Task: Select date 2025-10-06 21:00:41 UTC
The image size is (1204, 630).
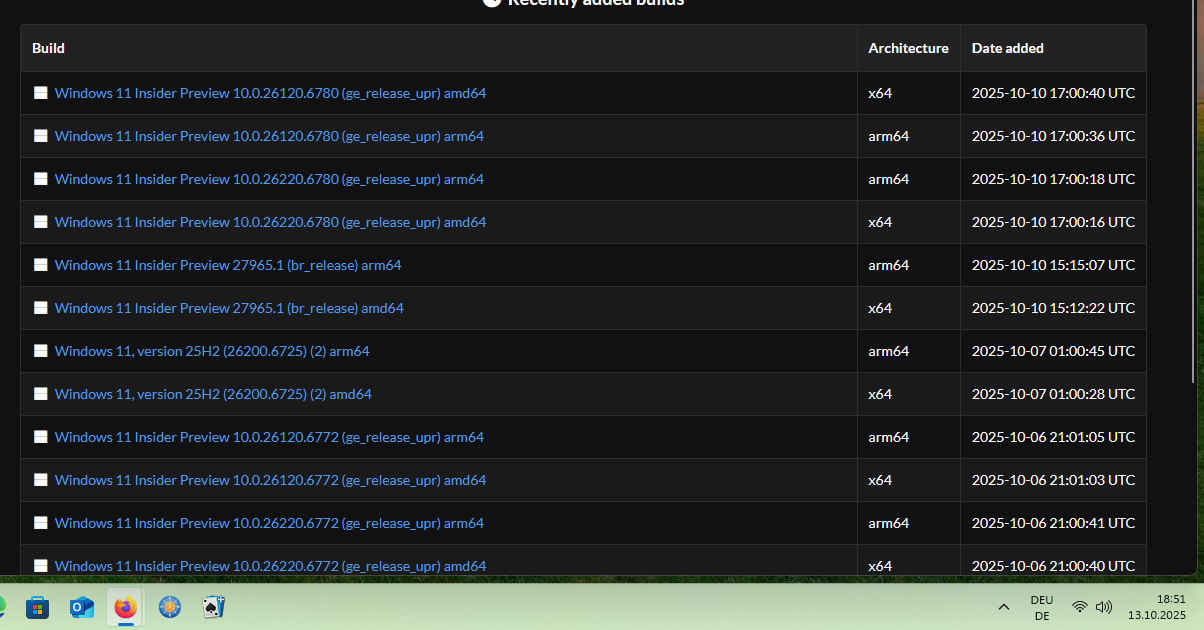Action: (x=1053, y=523)
